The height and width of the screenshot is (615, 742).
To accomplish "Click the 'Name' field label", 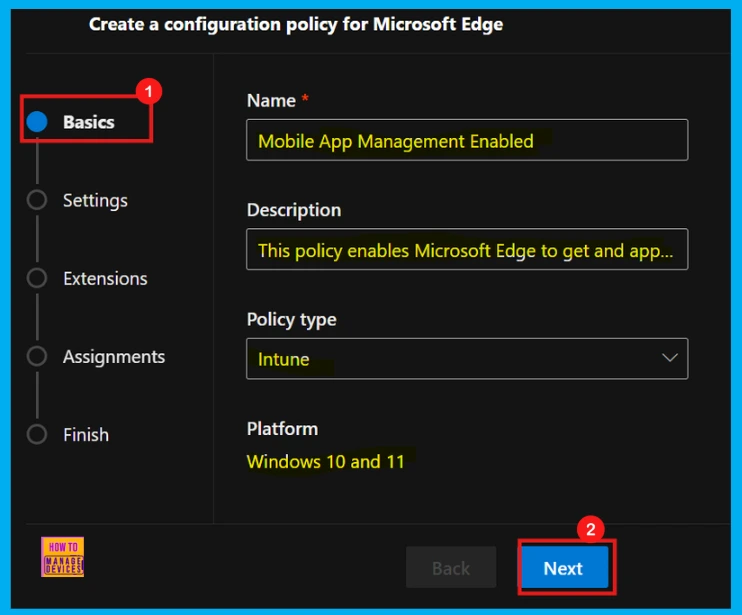I will tap(271, 101).
